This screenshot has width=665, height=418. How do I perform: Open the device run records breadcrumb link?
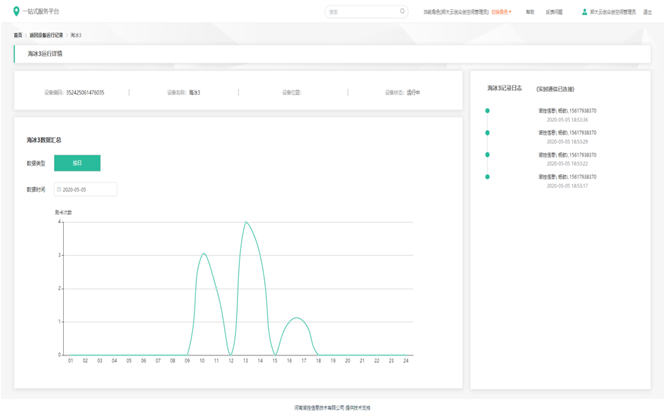pos(46,35)
